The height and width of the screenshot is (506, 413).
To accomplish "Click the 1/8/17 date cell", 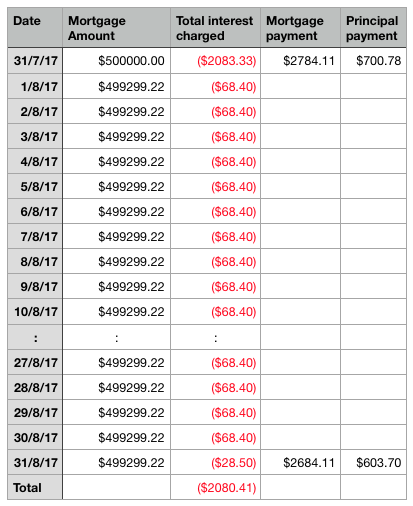I will tap(35, 86).
